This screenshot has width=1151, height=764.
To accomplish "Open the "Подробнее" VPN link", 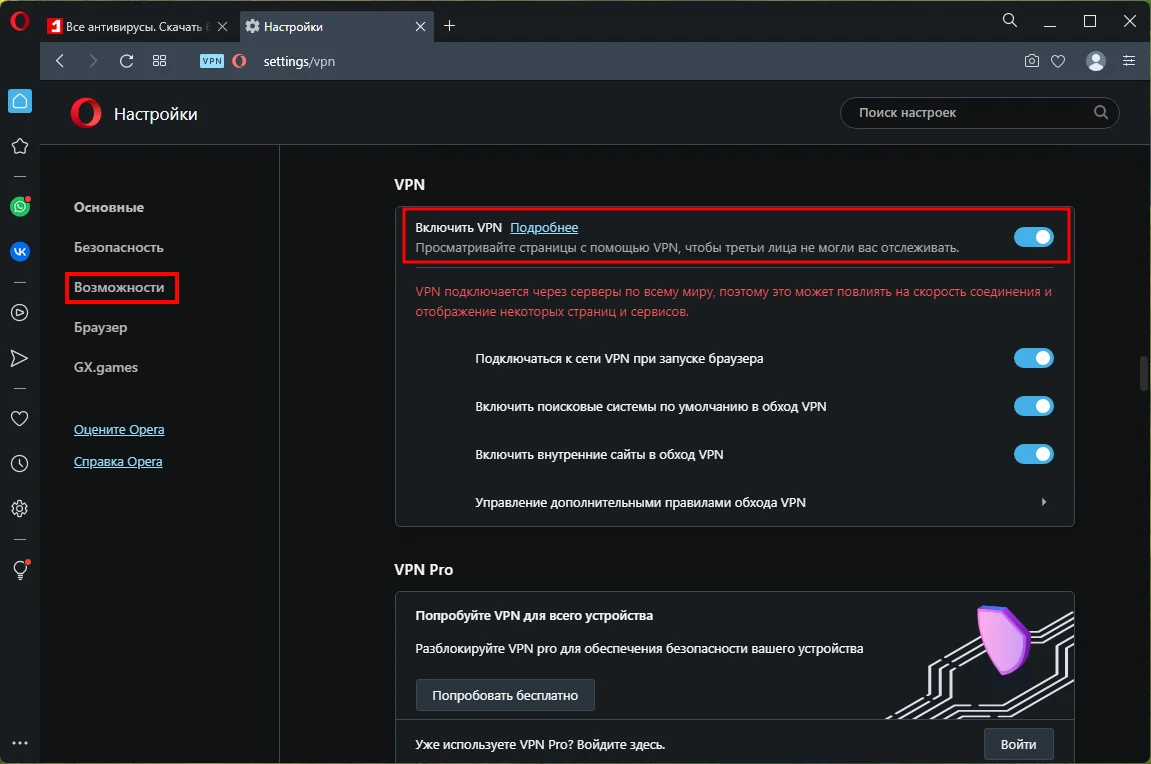I will [x=544, y=228].
